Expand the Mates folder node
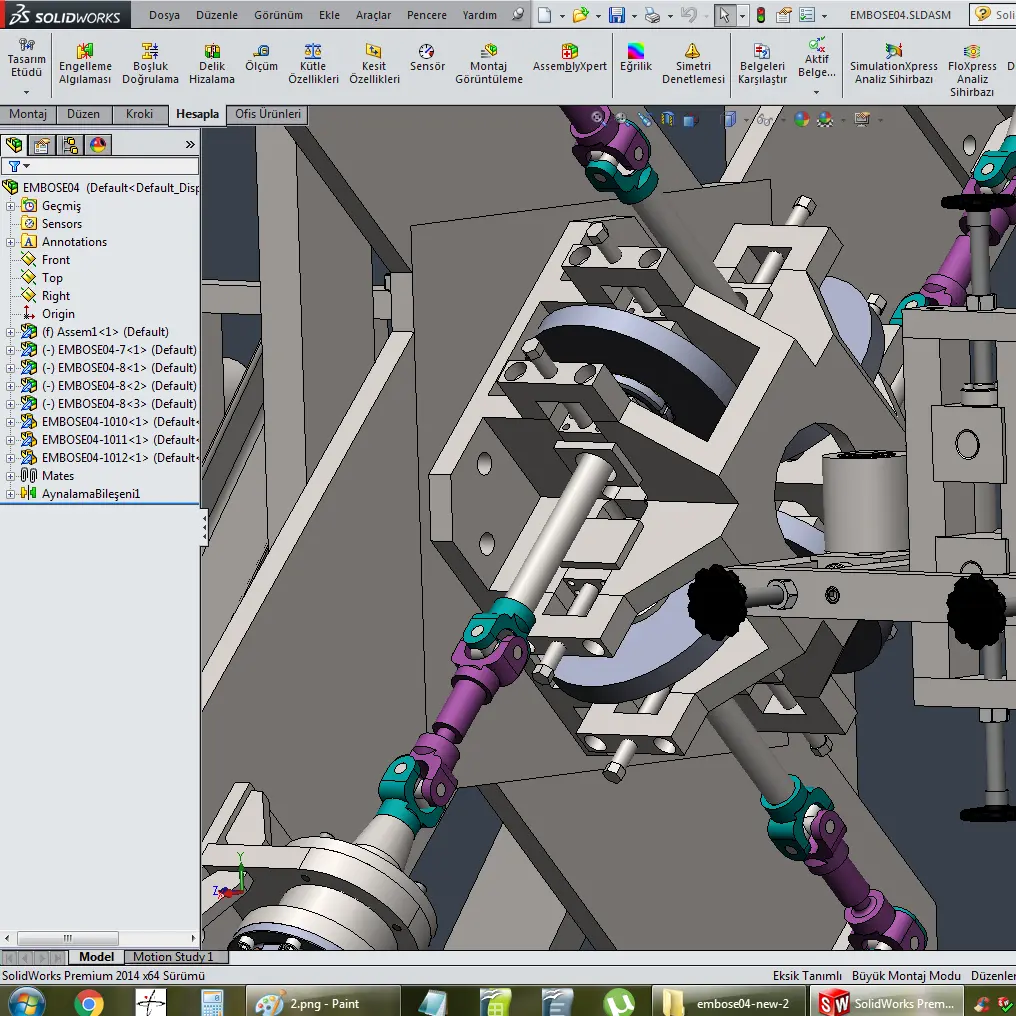The image size is (1016, 1016). [10, 476]
